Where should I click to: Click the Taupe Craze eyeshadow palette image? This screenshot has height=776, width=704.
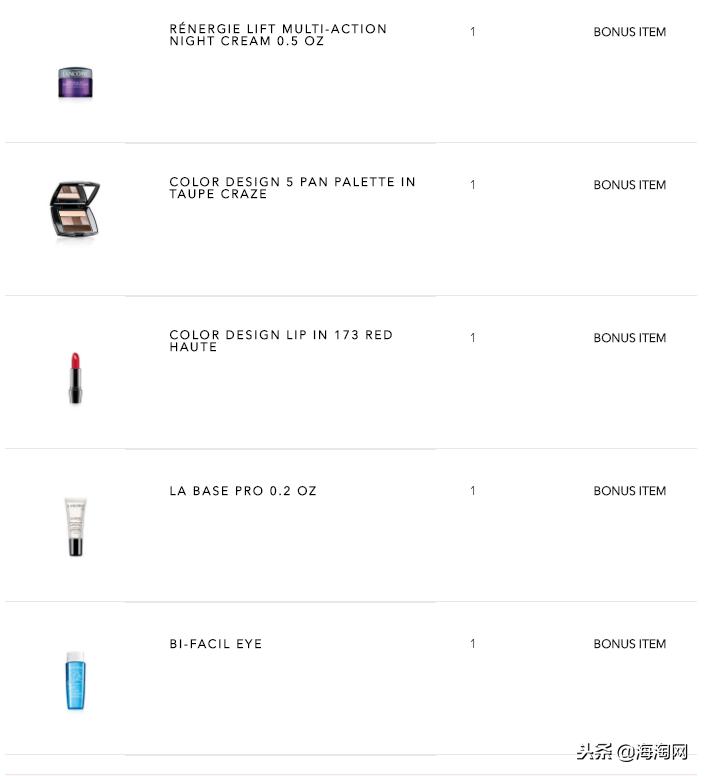point(75,211)
